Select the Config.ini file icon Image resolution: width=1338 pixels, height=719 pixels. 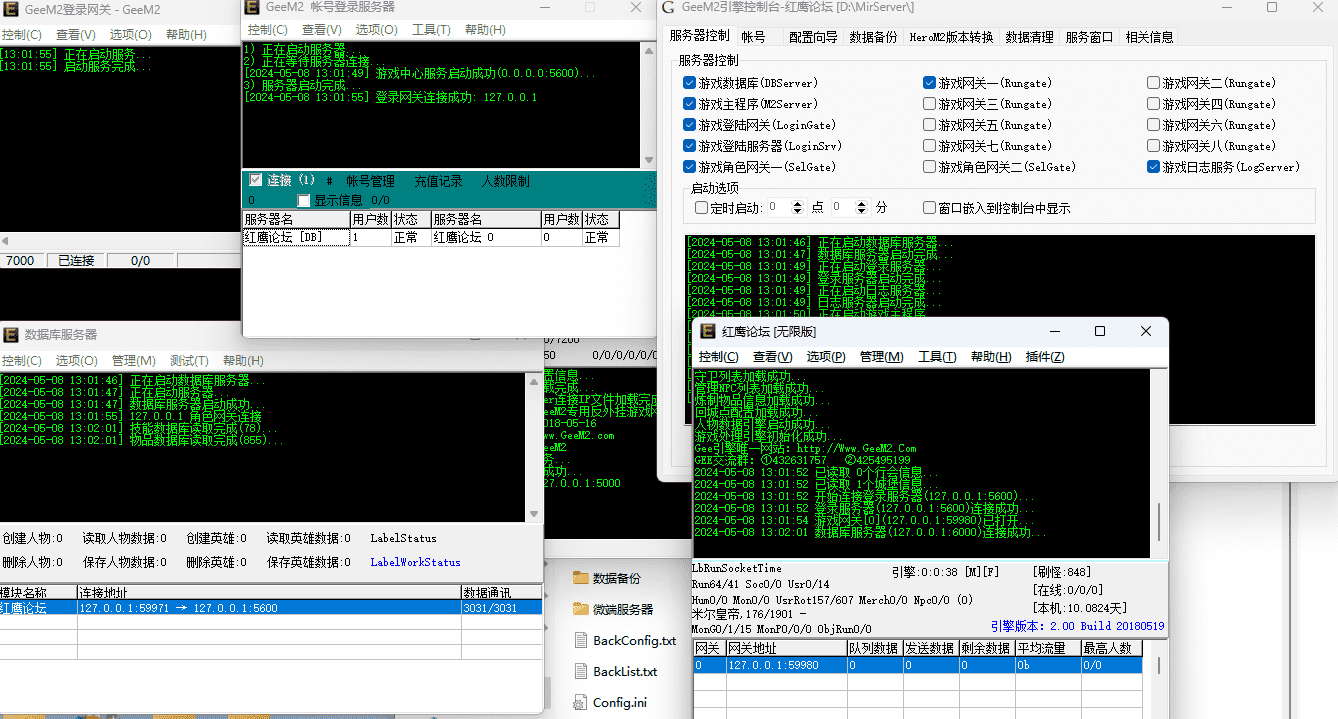click(580, 703)
